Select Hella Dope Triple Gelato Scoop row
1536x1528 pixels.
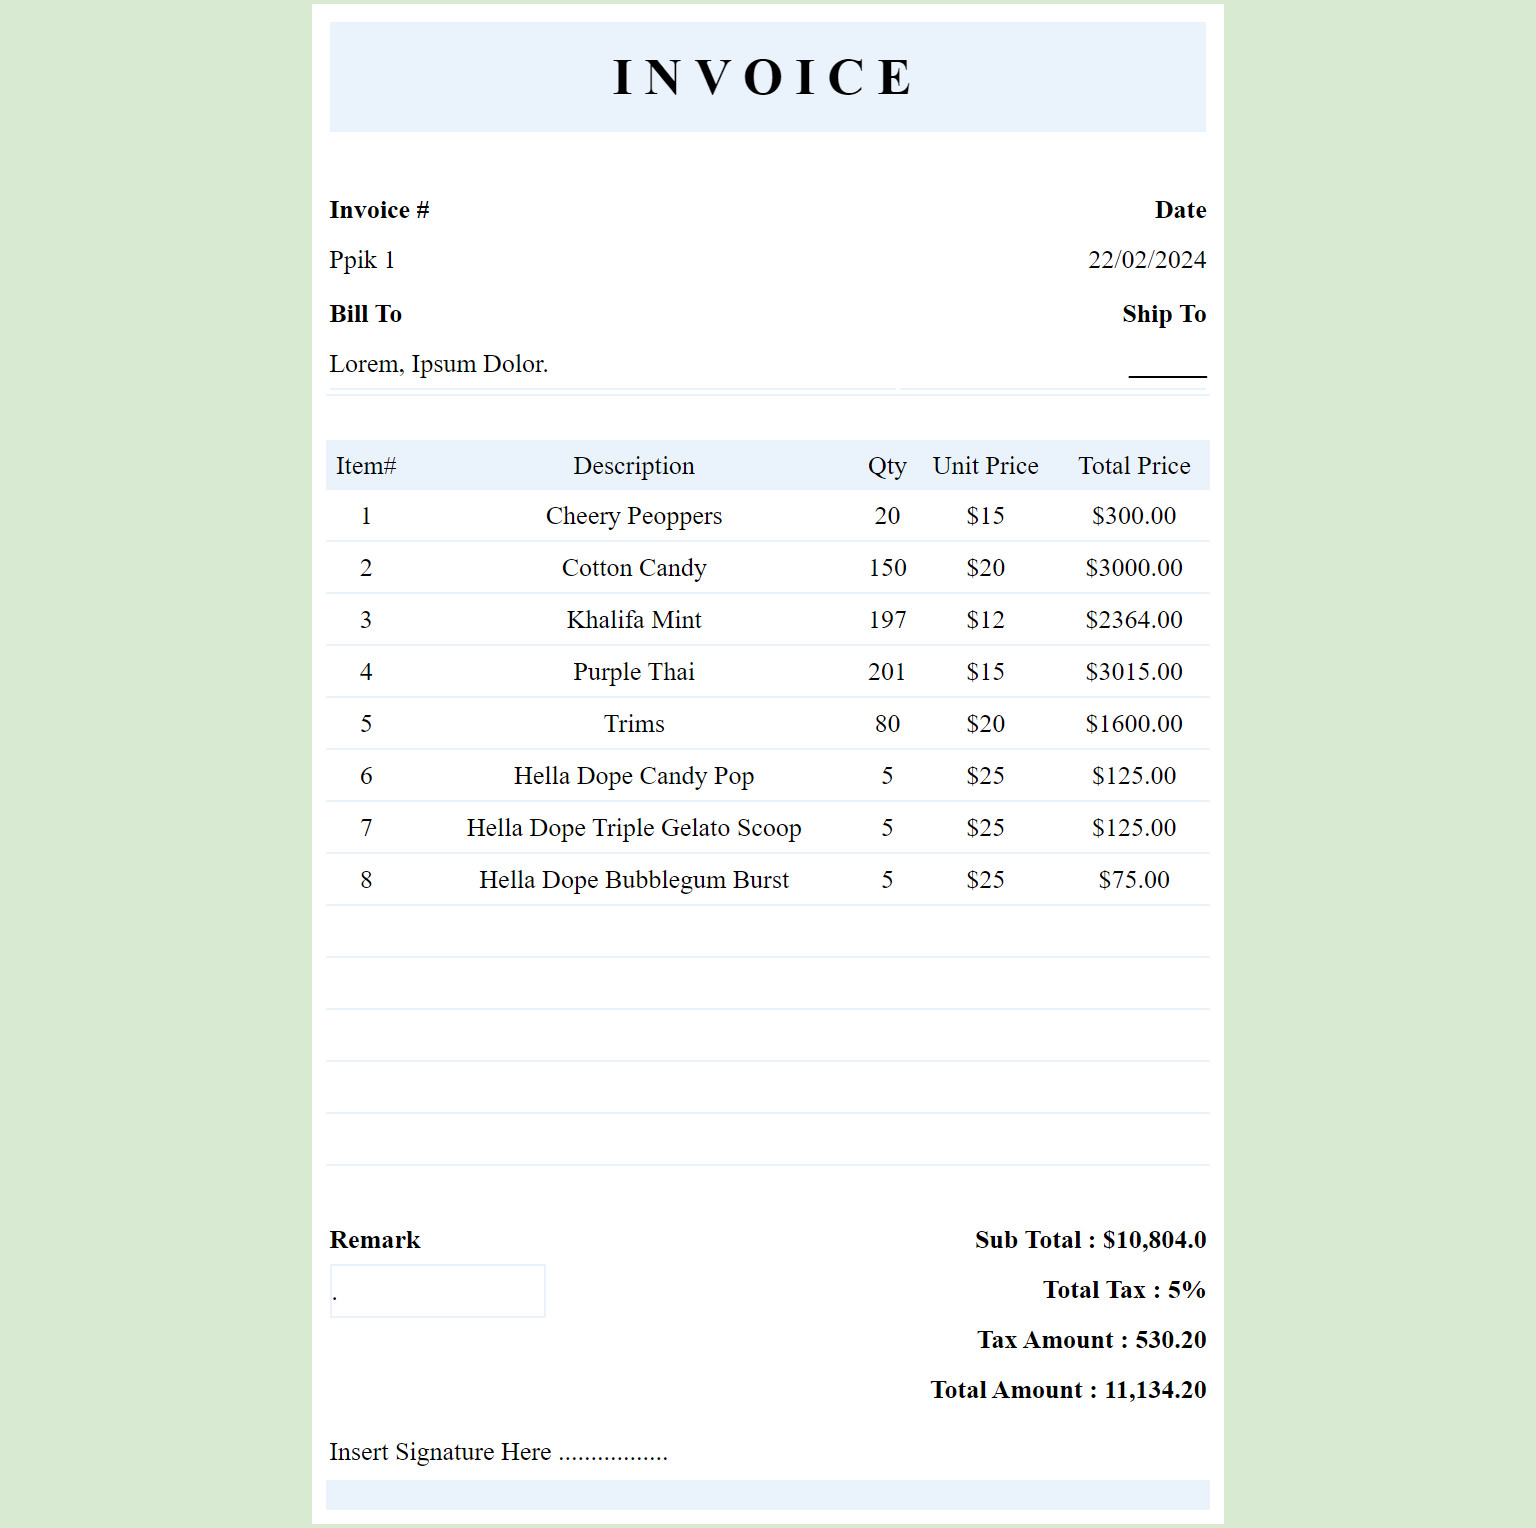(633, 828)
